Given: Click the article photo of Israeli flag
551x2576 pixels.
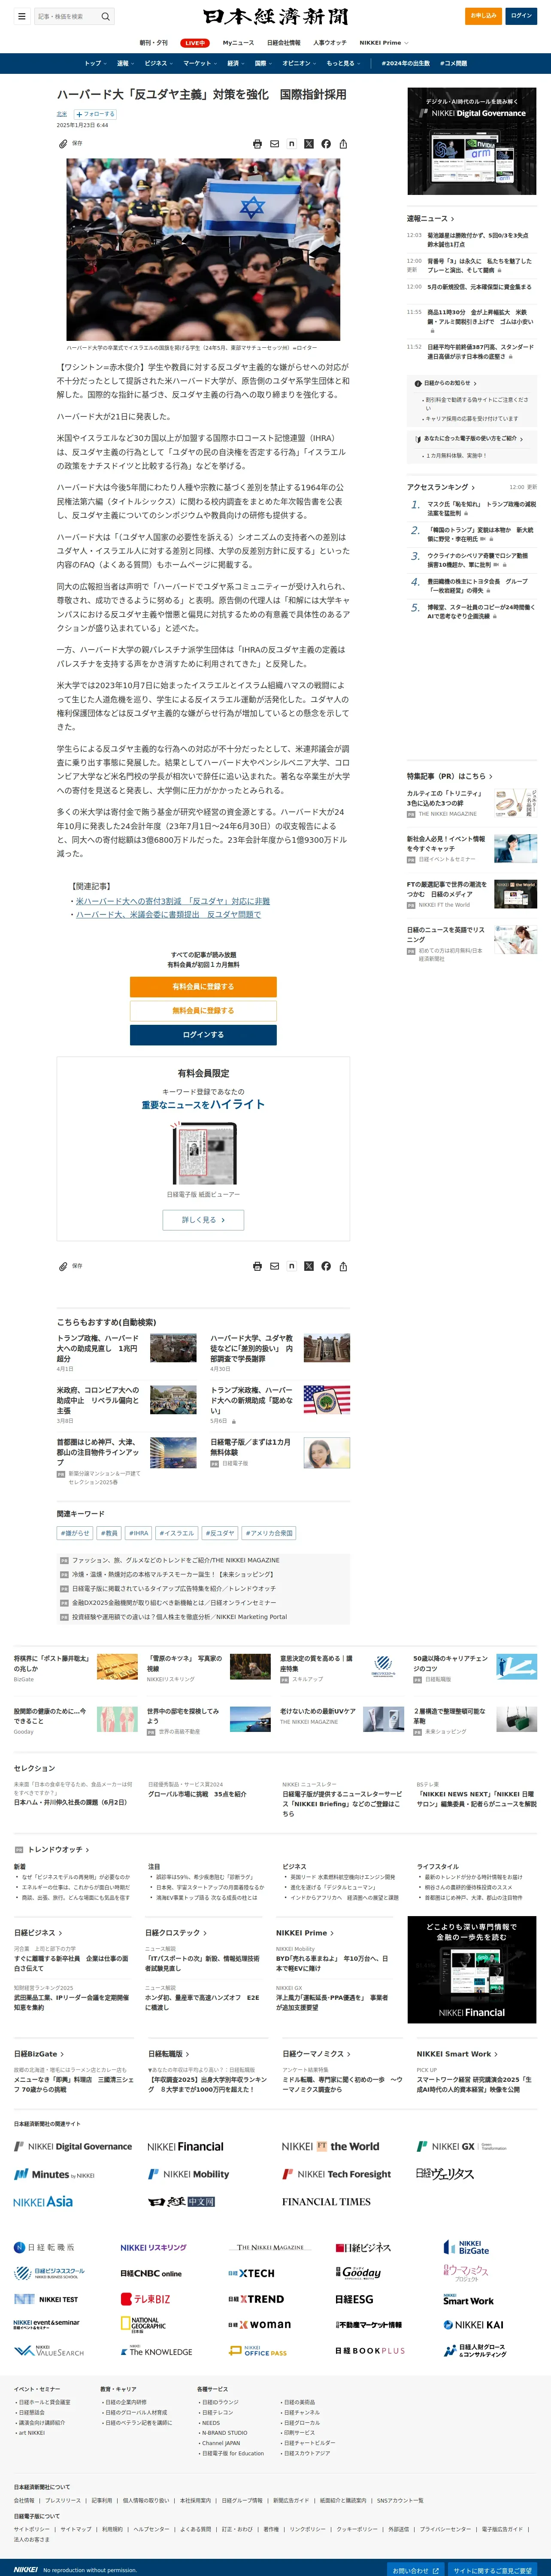Looking at the screenshot, I should click(x=203, y=249).
